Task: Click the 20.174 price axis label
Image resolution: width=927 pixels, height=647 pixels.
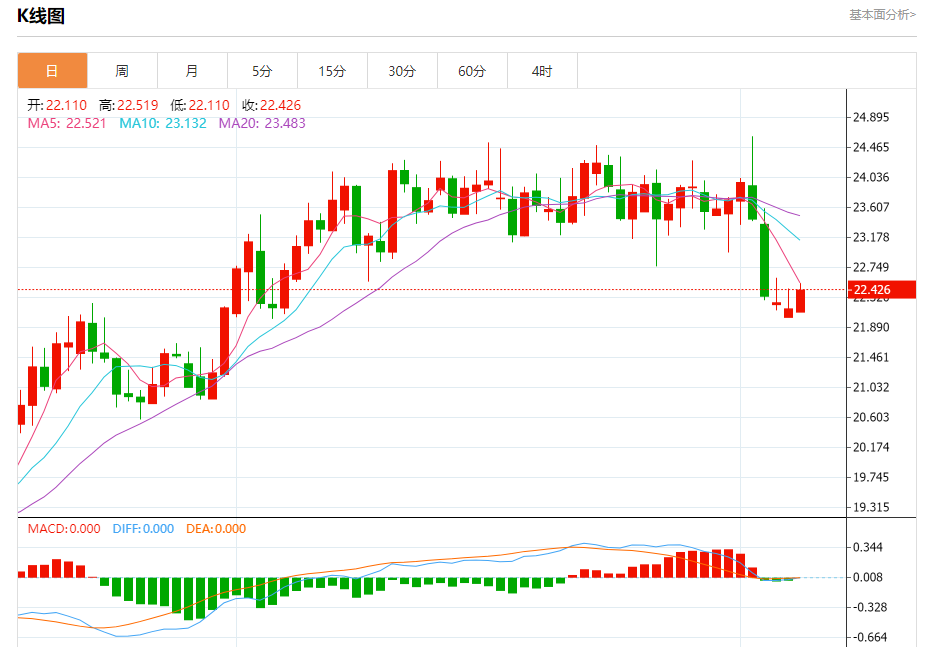Action: 871,447
